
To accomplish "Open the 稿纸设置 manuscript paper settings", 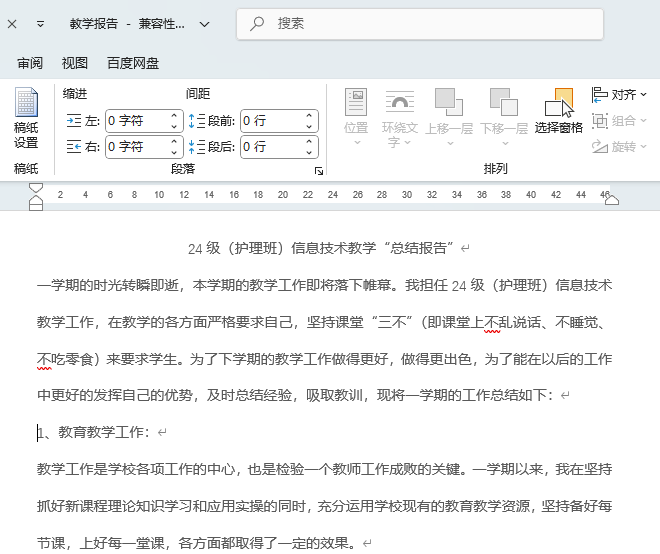I will pos(26,118).
